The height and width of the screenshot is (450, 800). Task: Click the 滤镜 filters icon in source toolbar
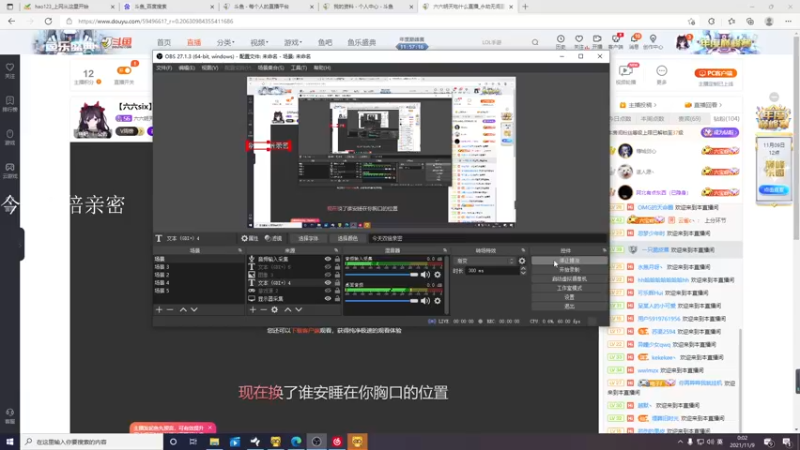coord(273,238)
